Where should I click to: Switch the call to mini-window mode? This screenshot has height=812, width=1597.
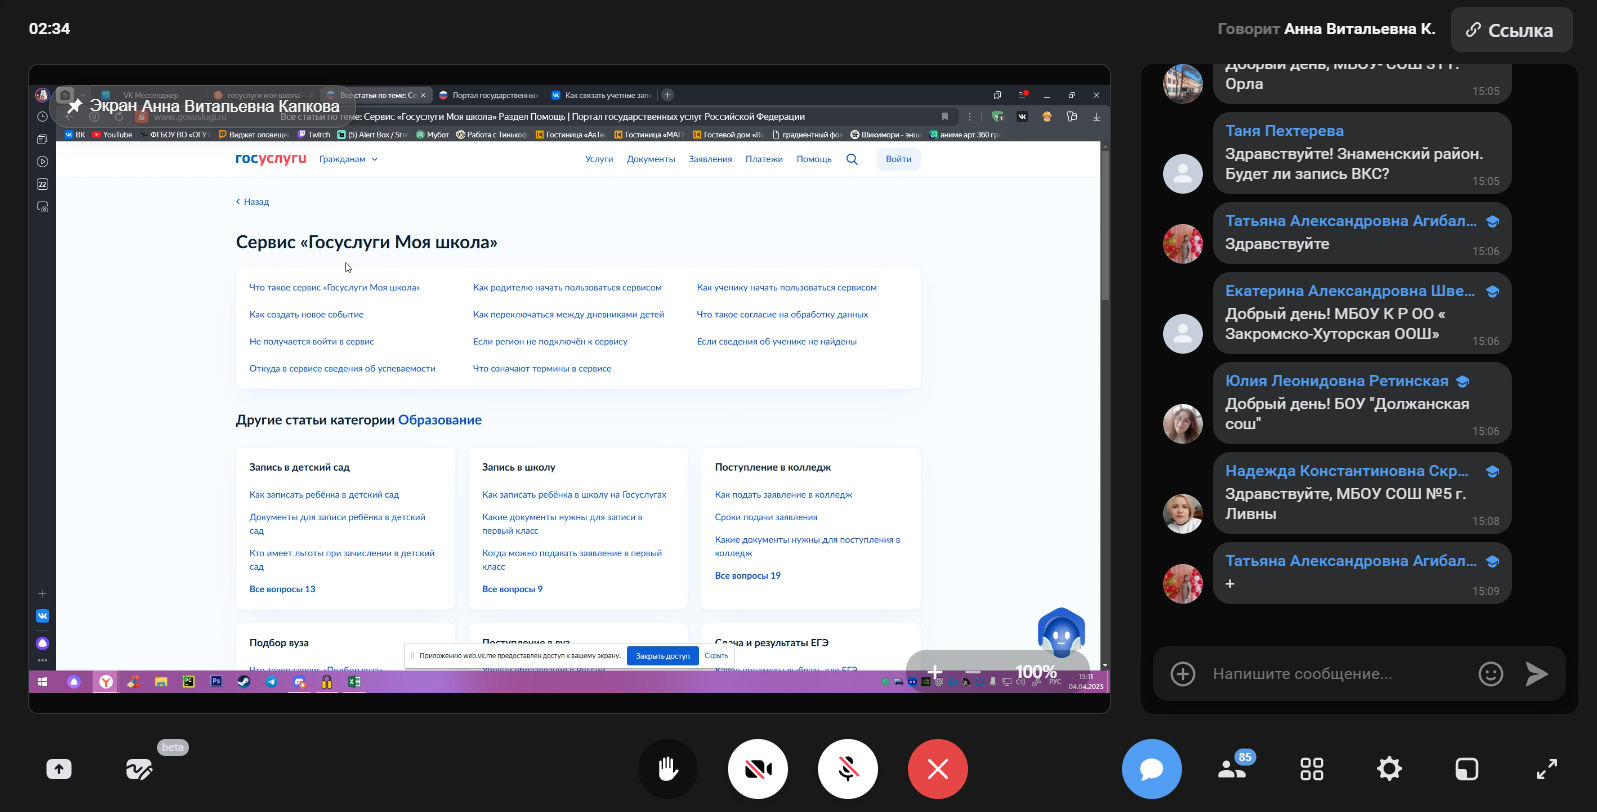click(1466, 769)
